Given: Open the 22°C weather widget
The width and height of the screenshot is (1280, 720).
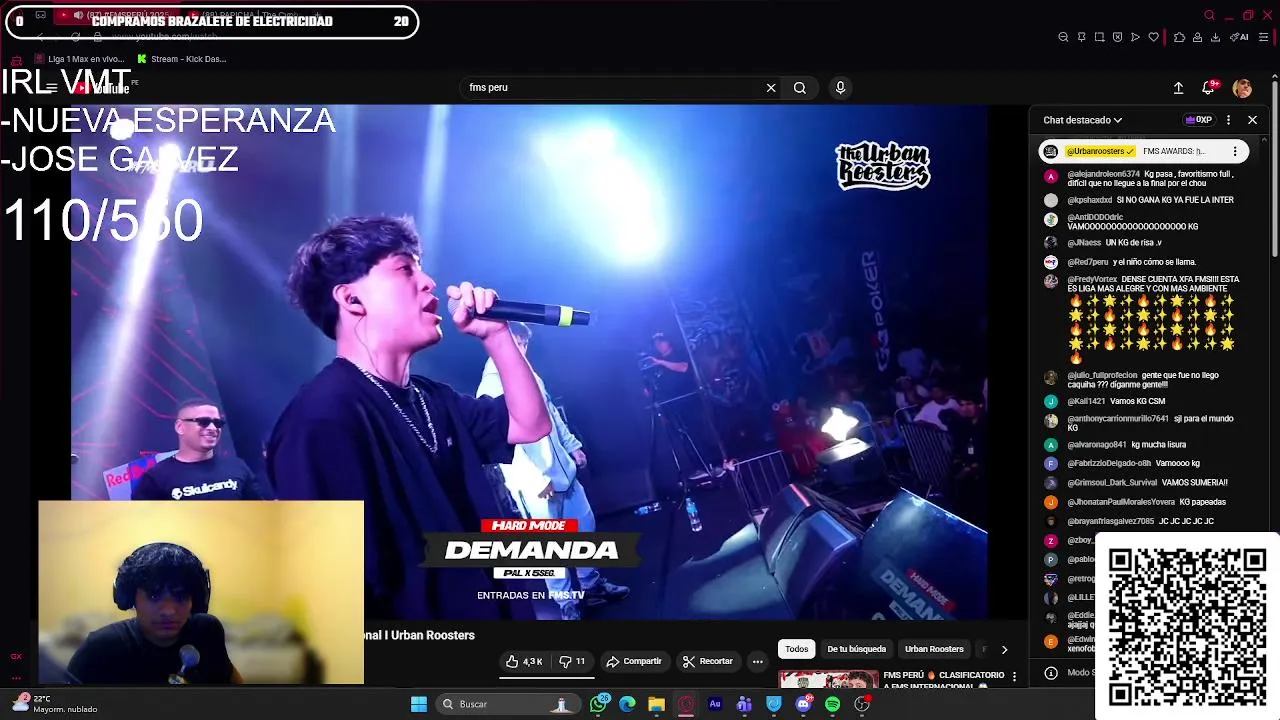Looking at the screenshot, I should (x=55, y=704).
